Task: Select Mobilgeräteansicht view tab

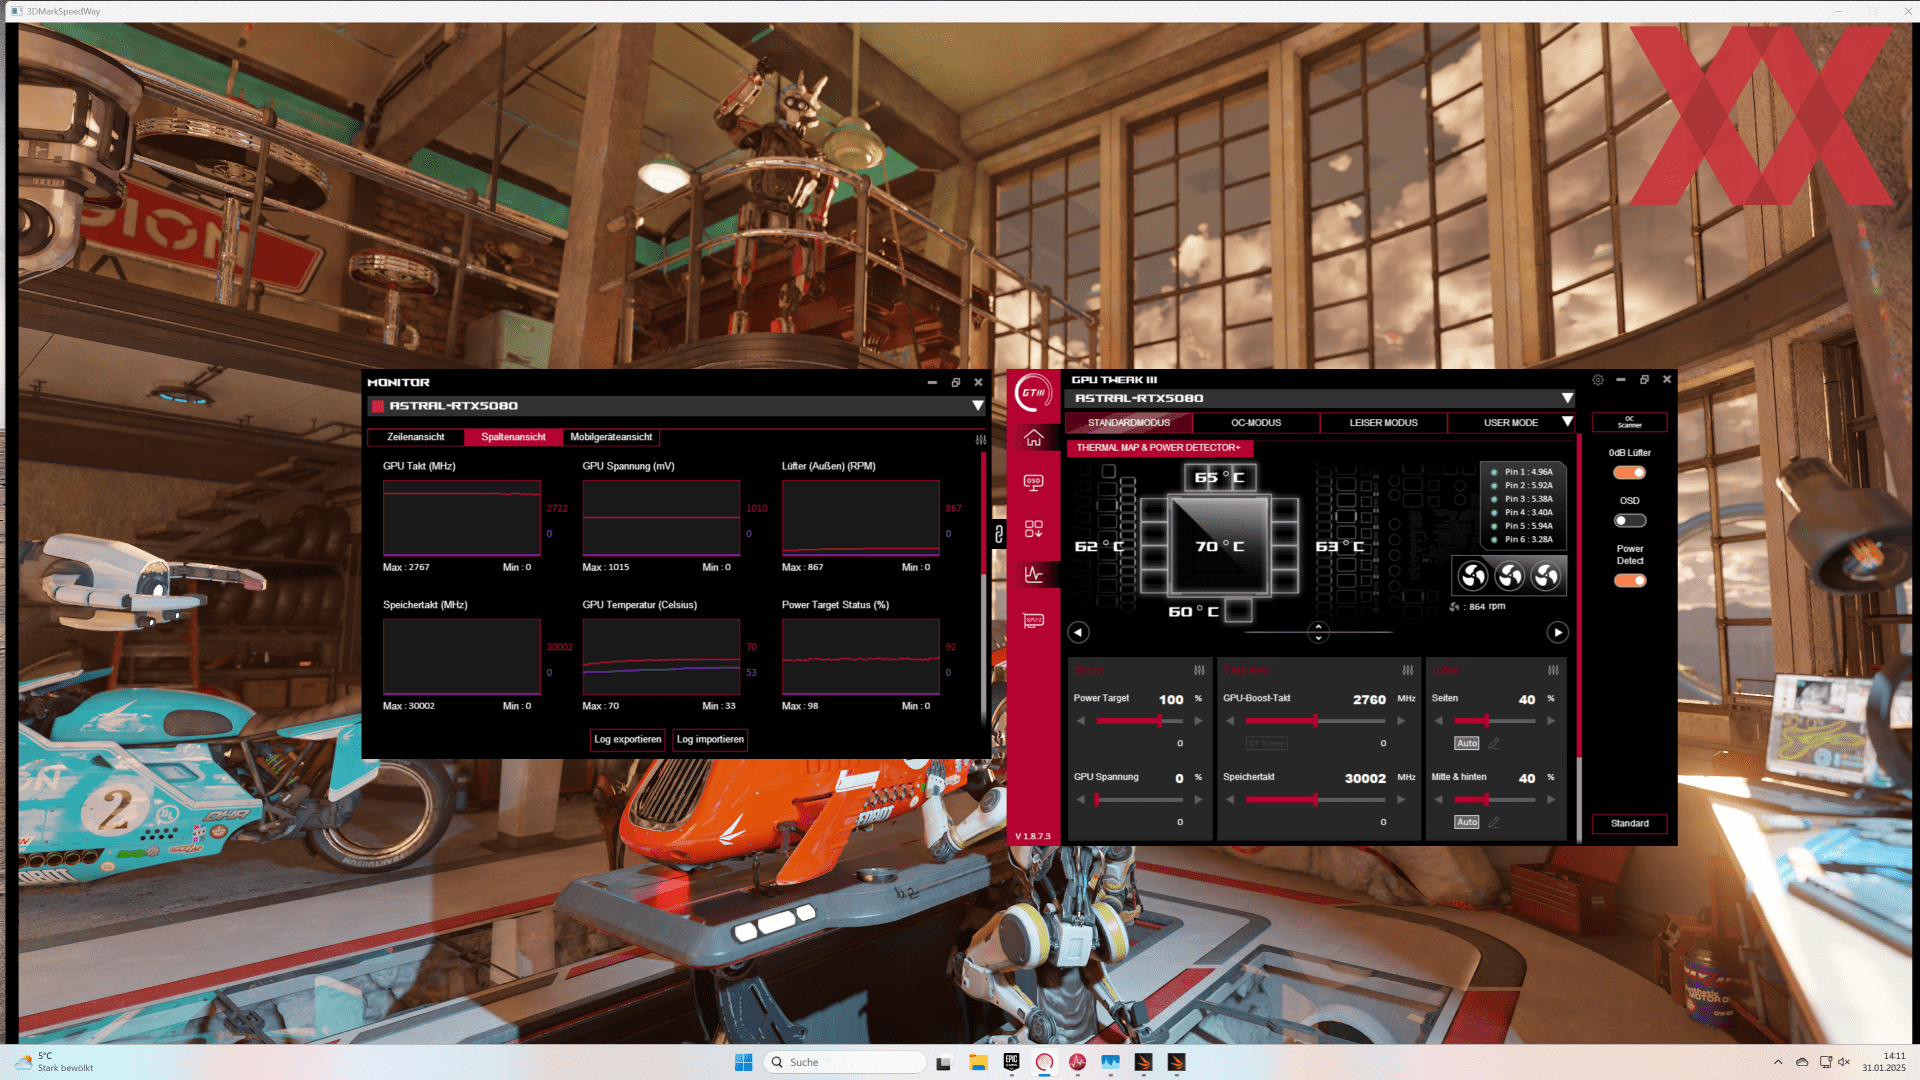Action: (611, 437)
